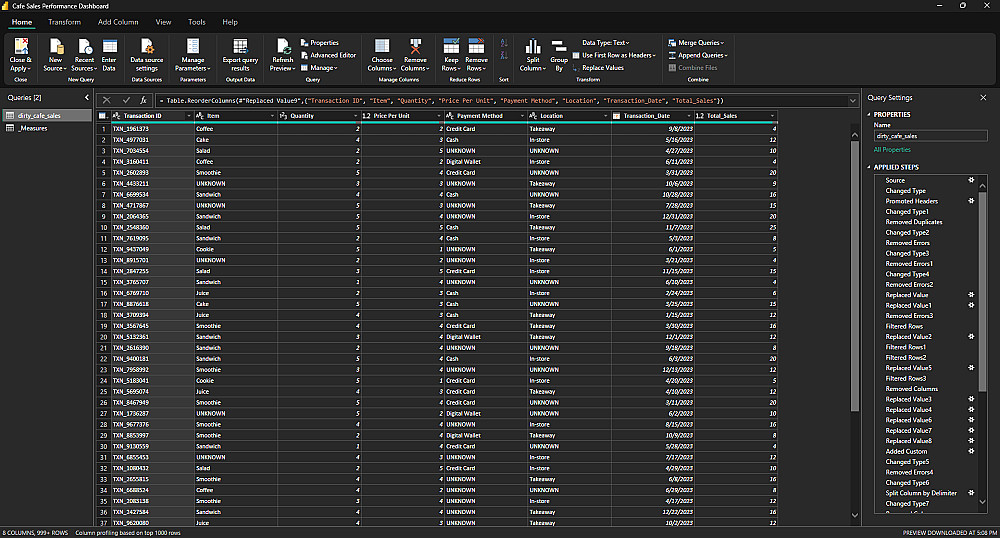Viewport: 1000px width, 538px height.
Task: Open the gear settings for Source step
Action: click(971, 180)
